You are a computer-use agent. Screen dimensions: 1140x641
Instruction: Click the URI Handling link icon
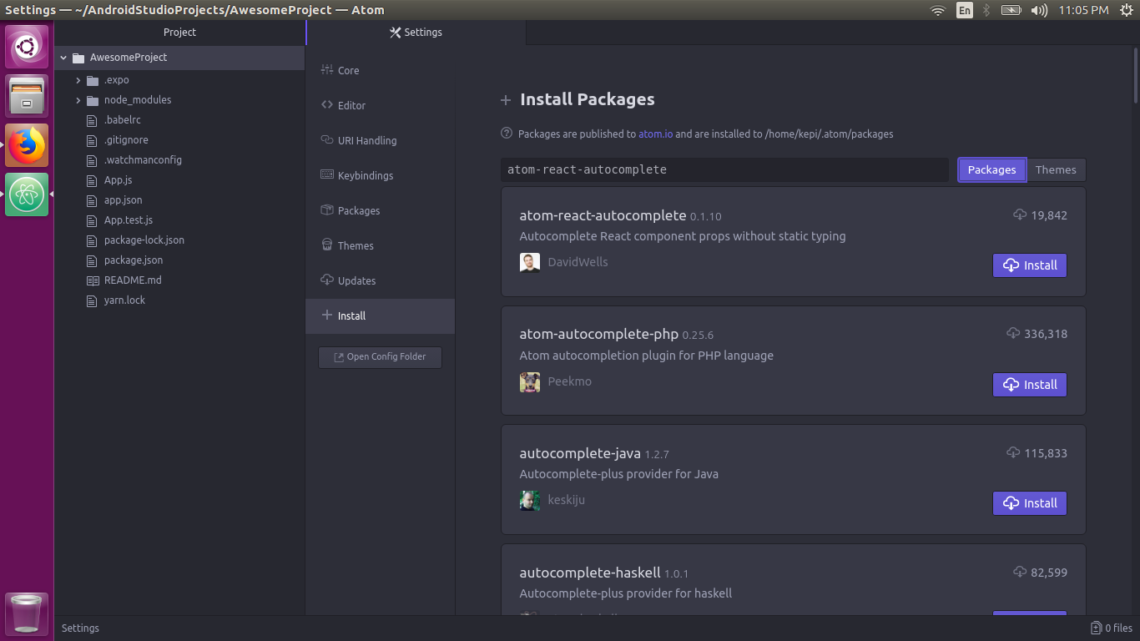point(326,140)
